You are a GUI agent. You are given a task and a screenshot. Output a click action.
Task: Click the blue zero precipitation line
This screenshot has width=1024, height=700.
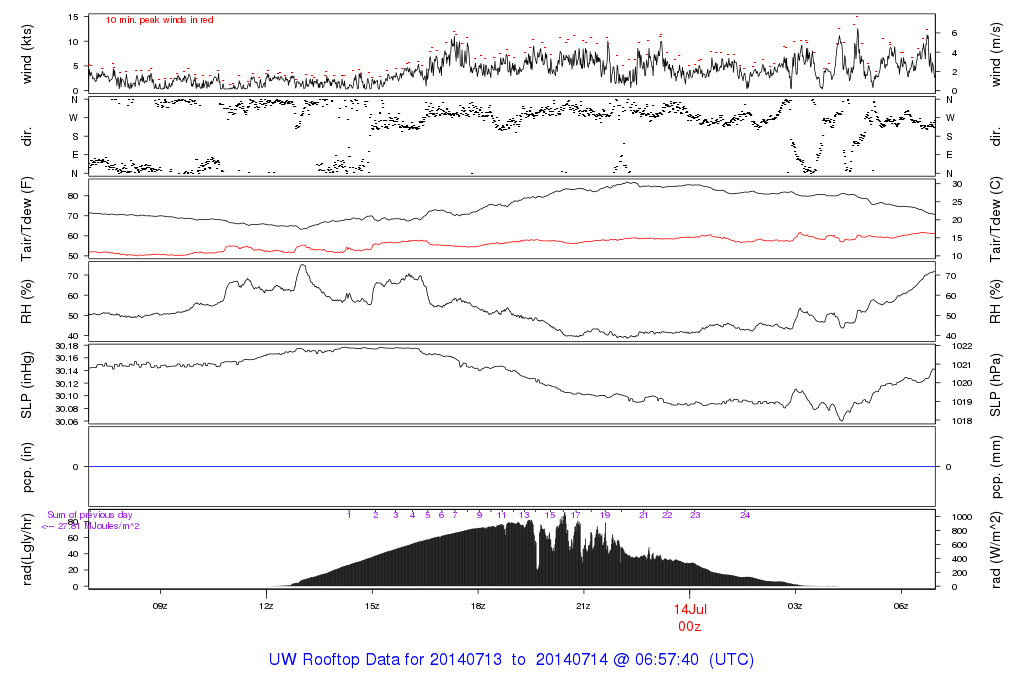511,467
